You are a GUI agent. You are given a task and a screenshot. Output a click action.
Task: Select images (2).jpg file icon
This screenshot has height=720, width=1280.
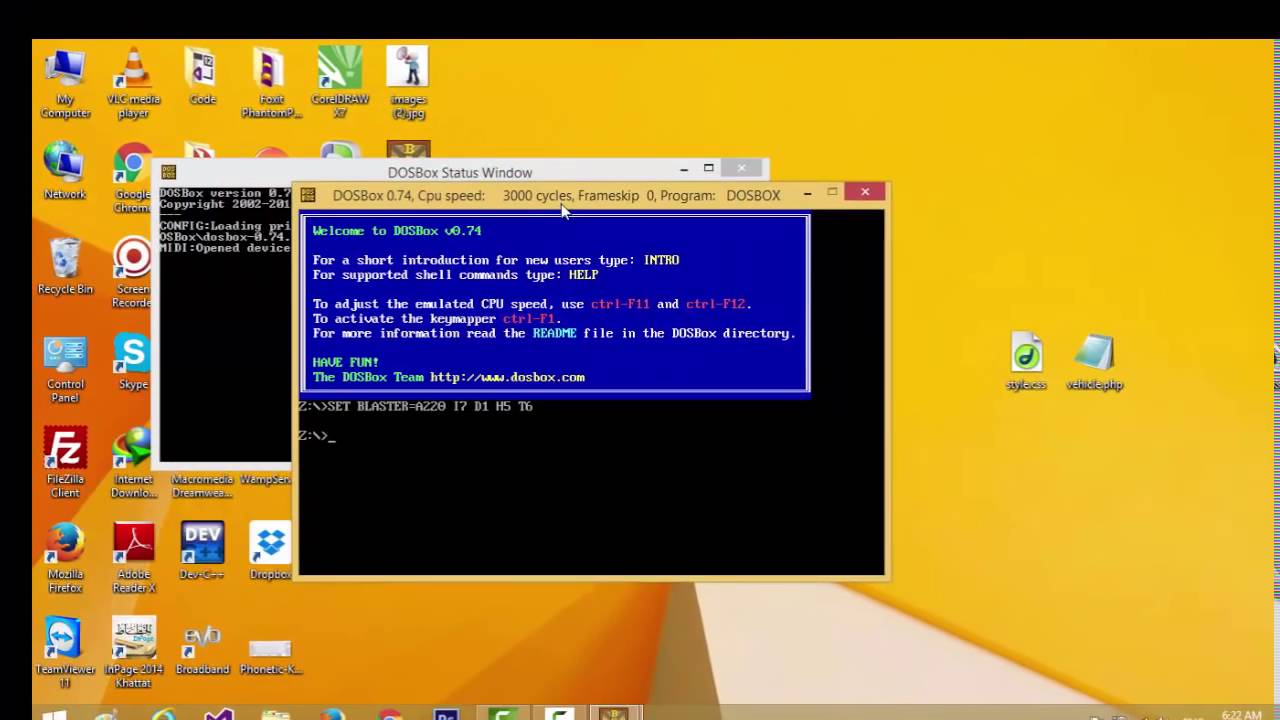(408, 83)
